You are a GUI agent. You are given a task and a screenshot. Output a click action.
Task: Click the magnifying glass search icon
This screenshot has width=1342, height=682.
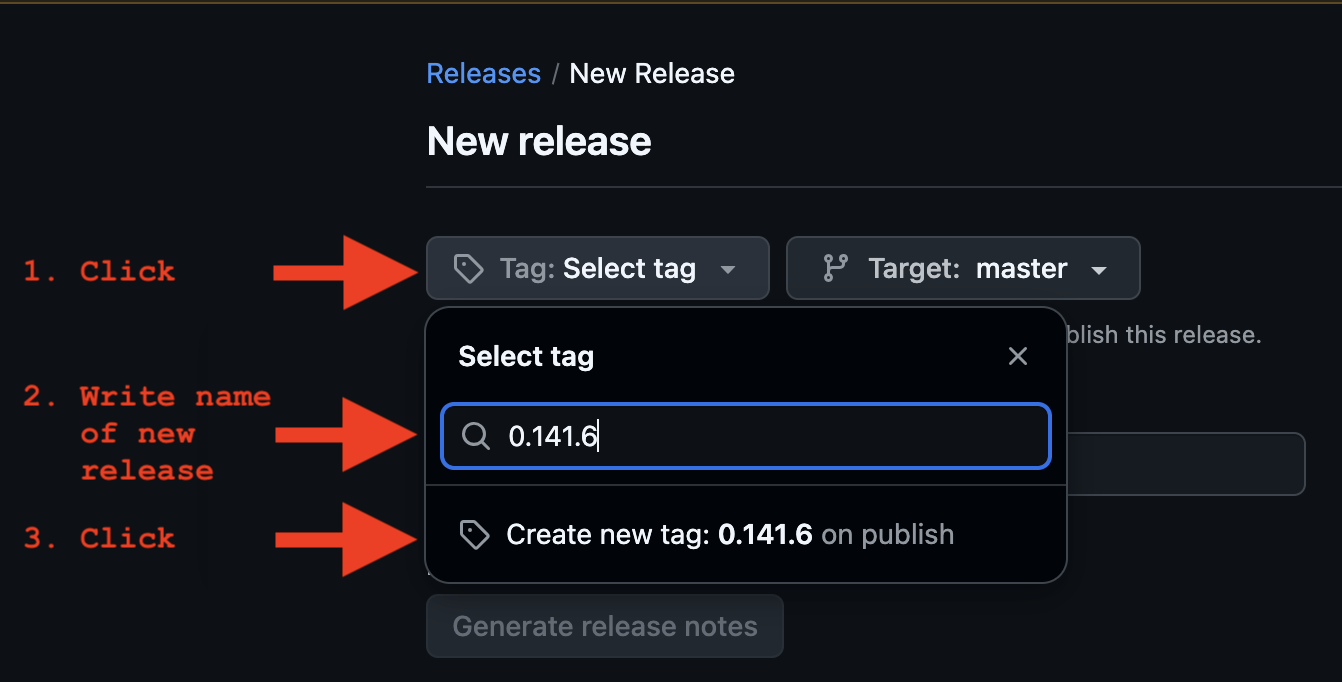(475, 435)
